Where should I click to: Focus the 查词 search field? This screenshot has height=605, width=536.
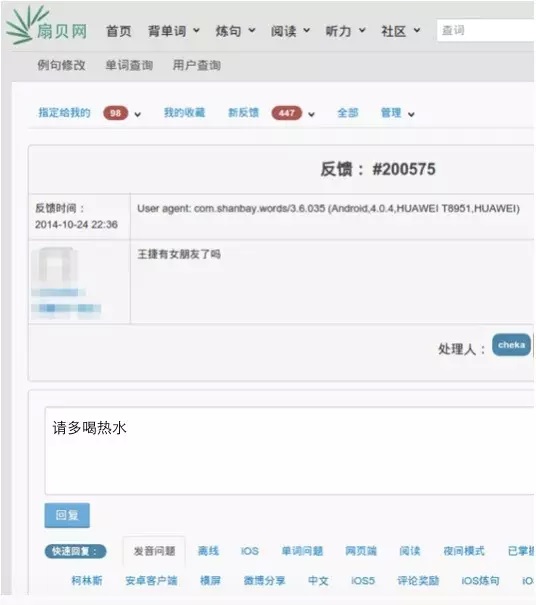486,30
